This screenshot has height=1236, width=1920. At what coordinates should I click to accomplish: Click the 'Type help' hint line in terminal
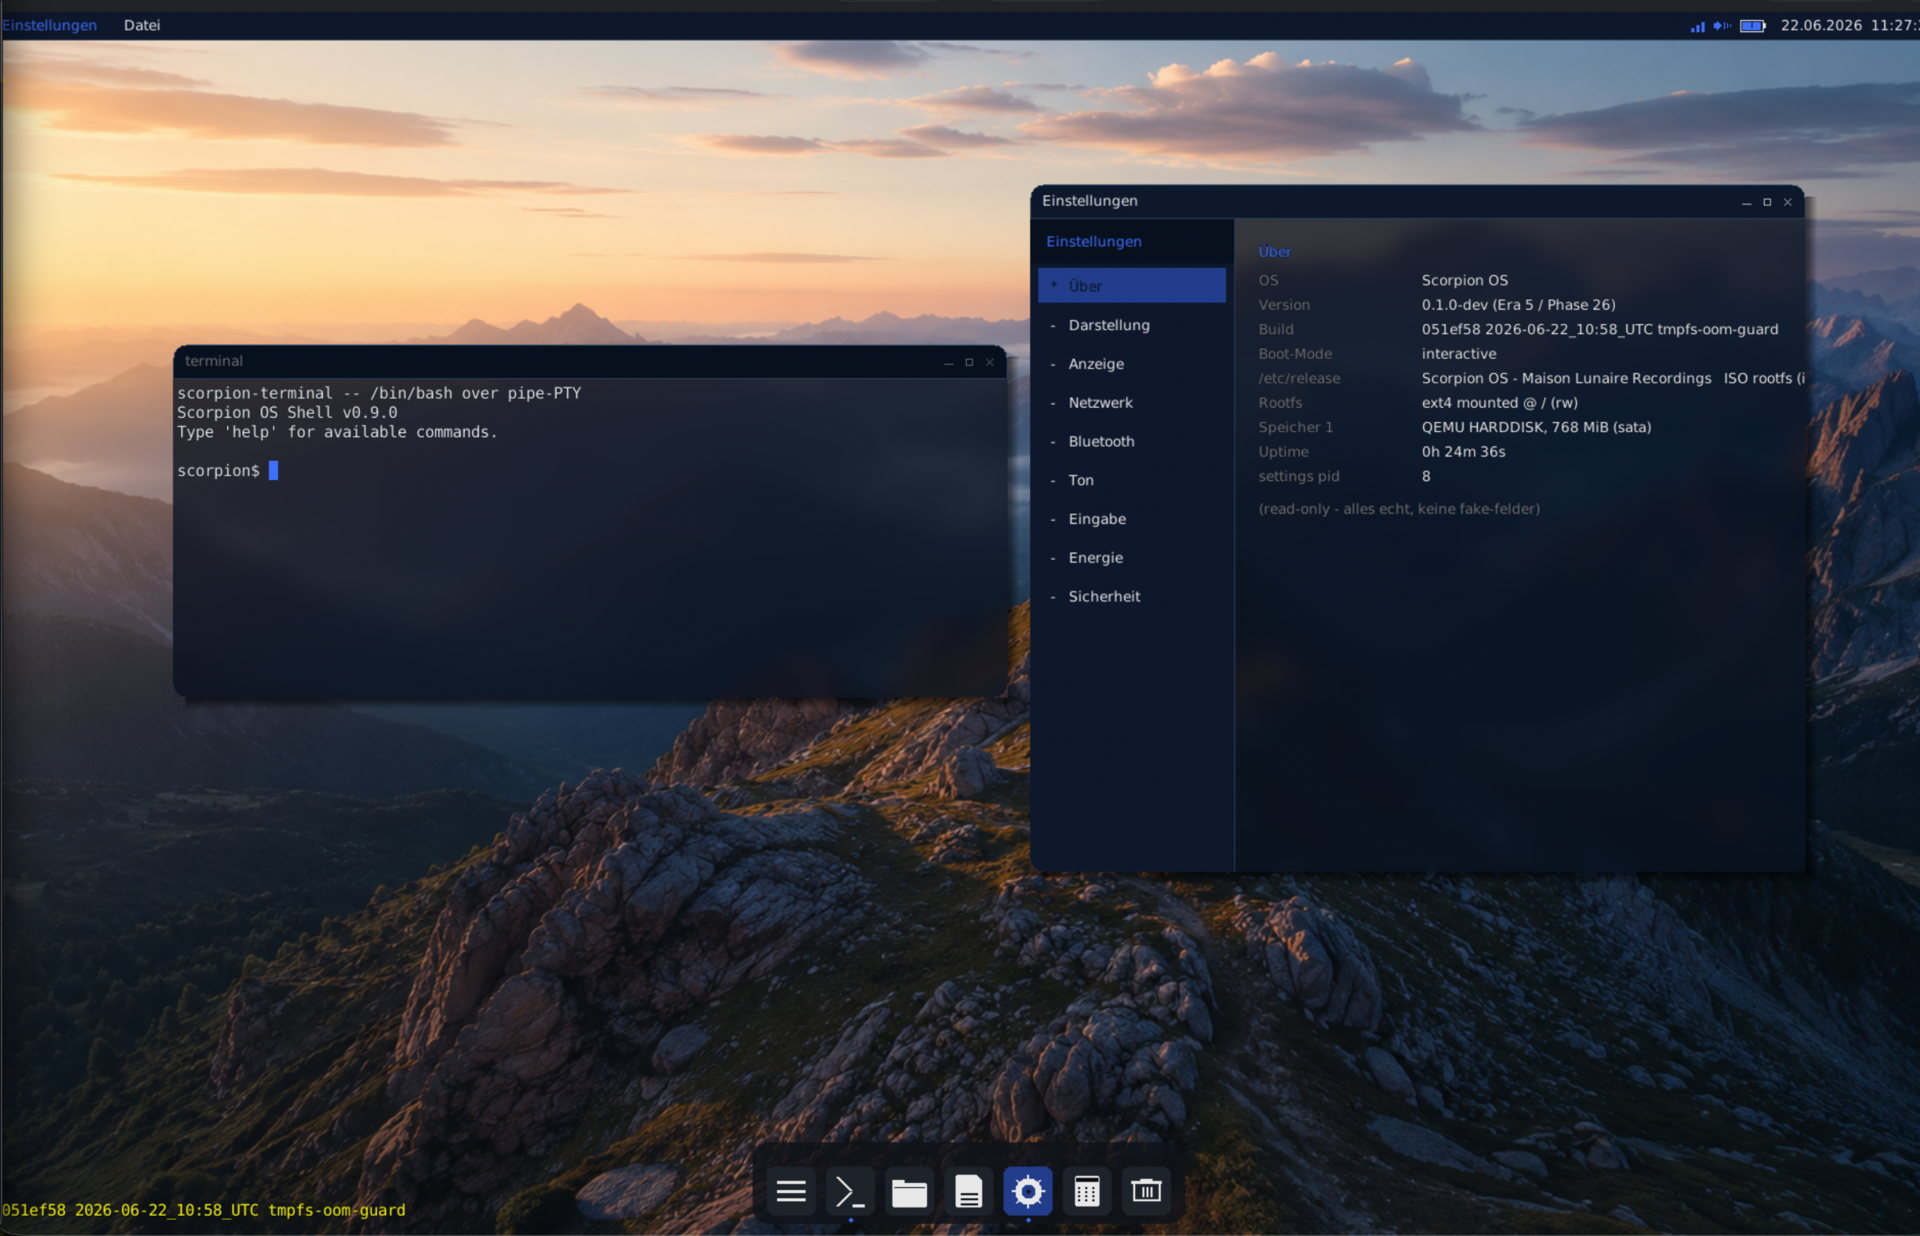(337, 432)
